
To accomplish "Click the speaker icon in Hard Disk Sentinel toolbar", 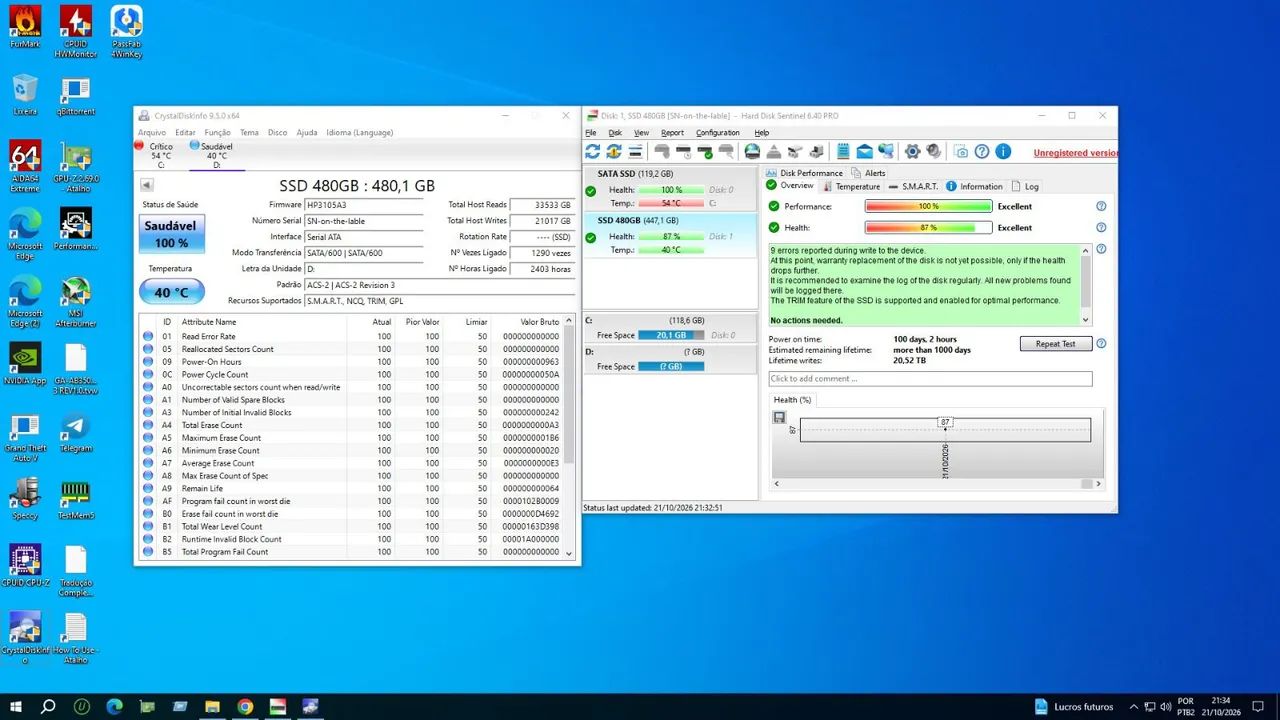I will pos(933,151).
